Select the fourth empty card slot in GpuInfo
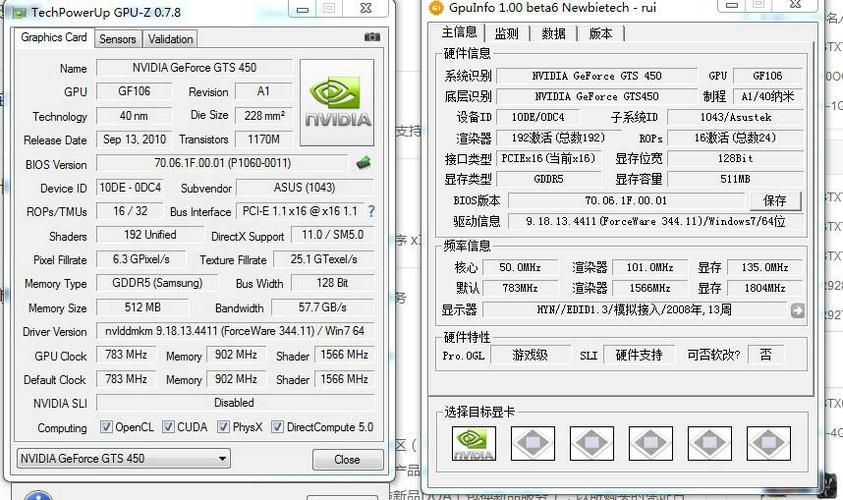Image resolution: width=843 pixels, height=500 pixels. (x=651, y=444)
